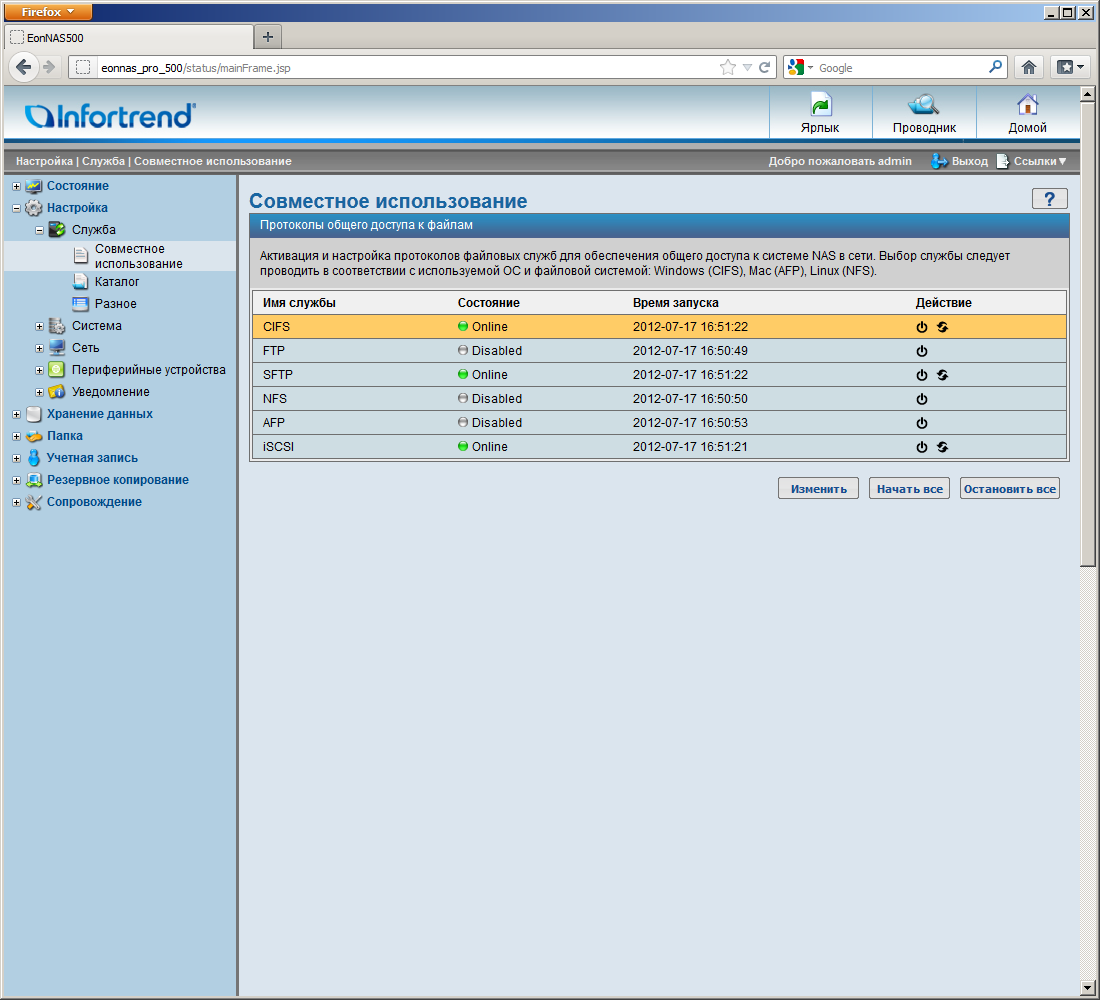
Task: Select Совместное использование in the tree
Action: tap(138, 256)
